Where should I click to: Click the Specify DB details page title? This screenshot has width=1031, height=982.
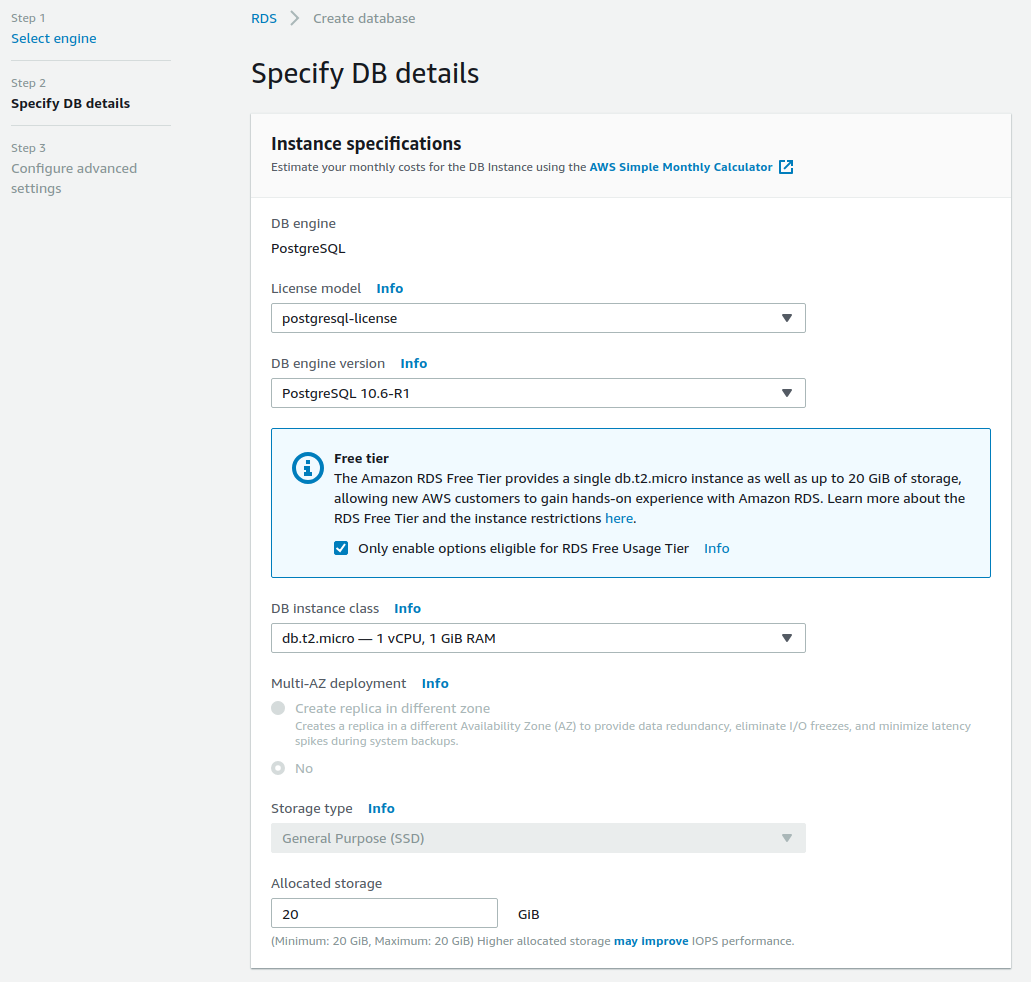coord(365,73)
